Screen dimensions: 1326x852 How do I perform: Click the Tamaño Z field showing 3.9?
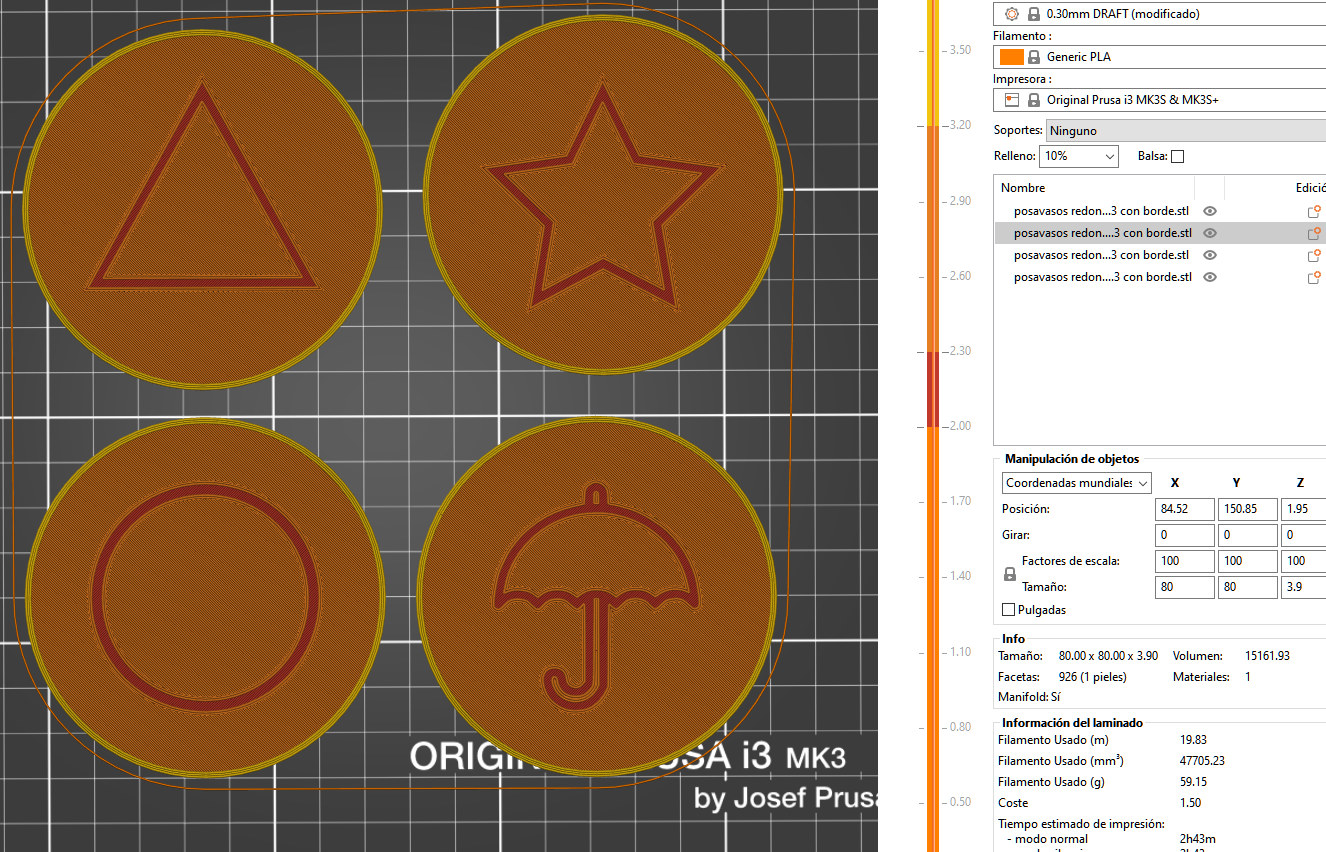[1304, 587]
